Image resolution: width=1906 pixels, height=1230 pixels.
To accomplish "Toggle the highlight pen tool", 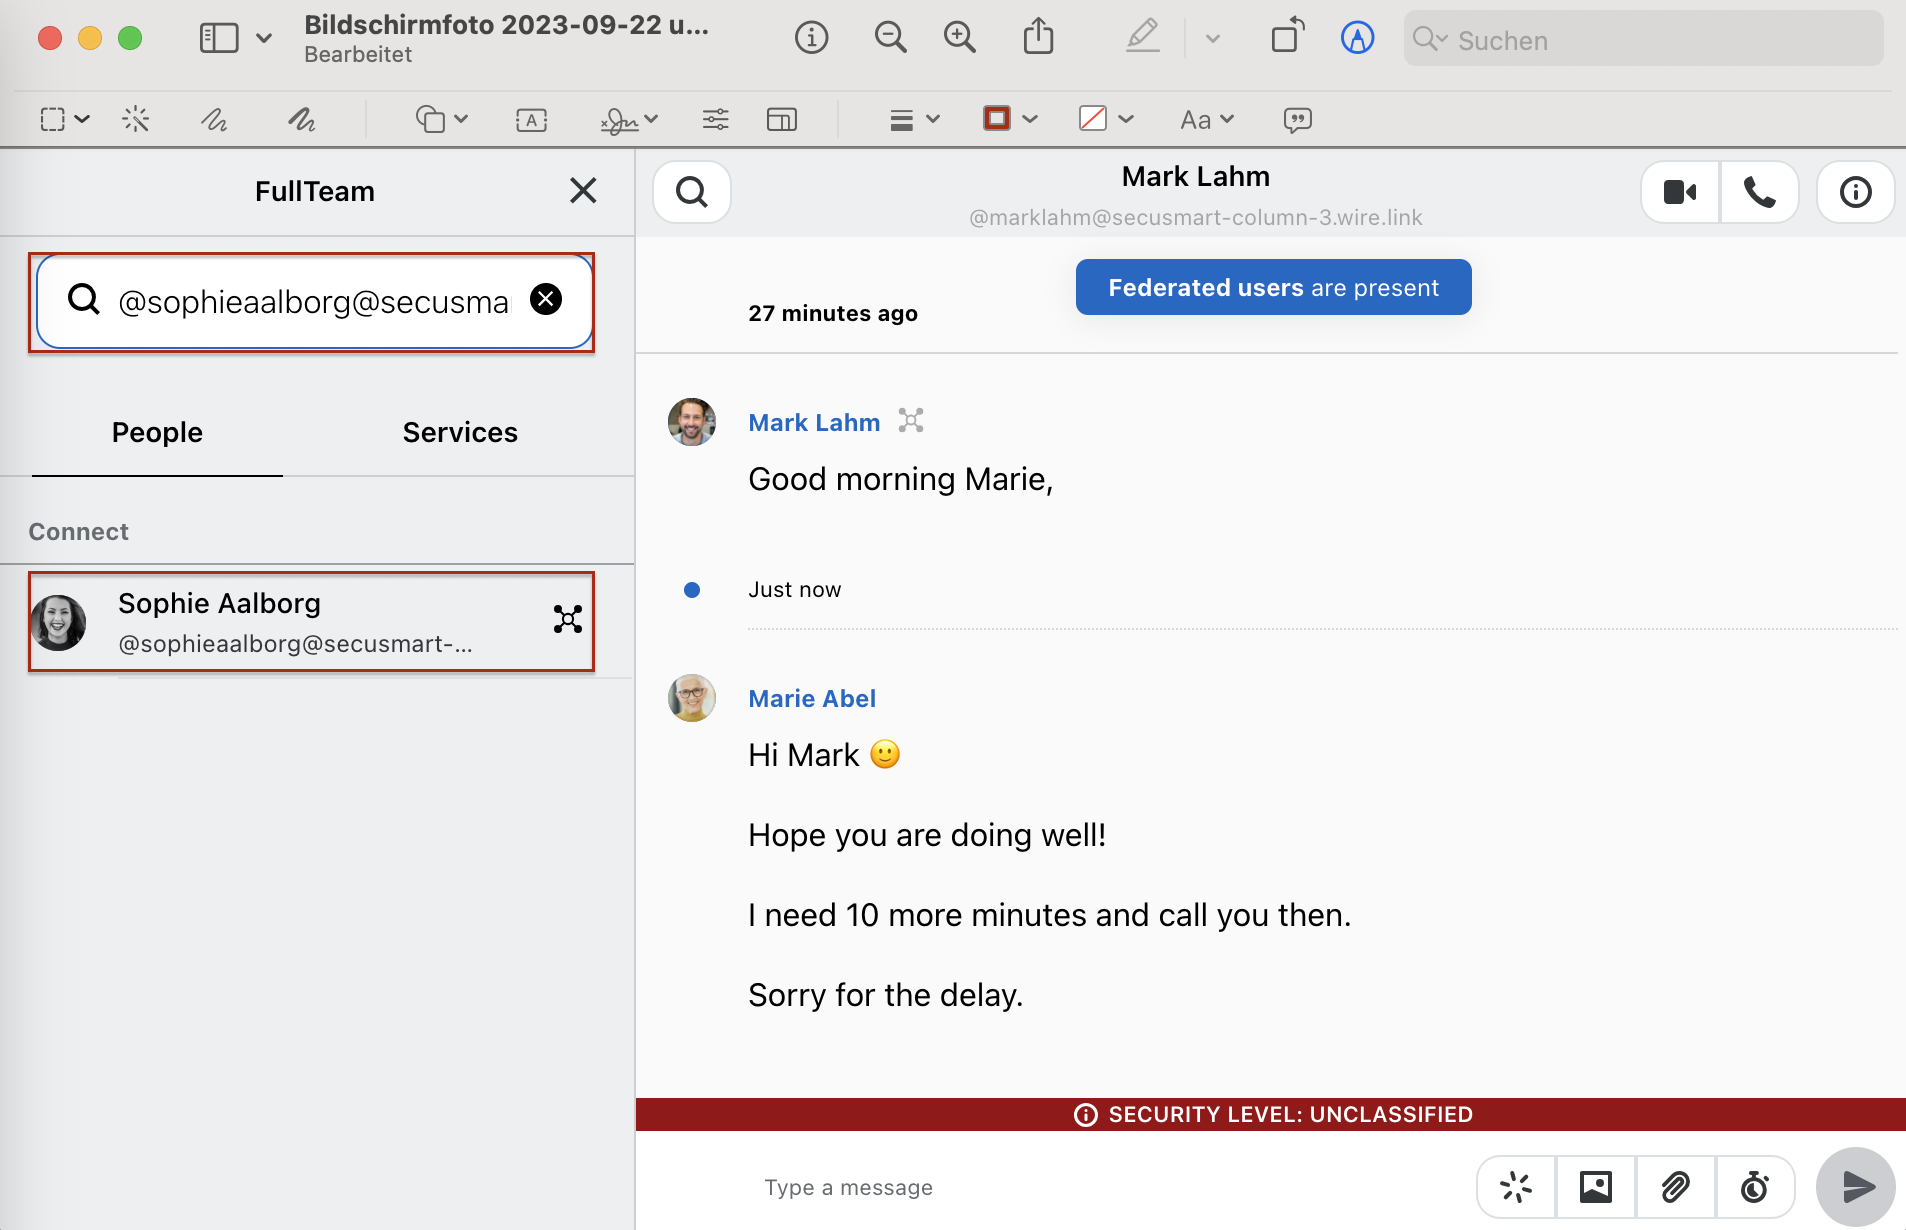I will pyautogui.click(x=1143, y=37).
